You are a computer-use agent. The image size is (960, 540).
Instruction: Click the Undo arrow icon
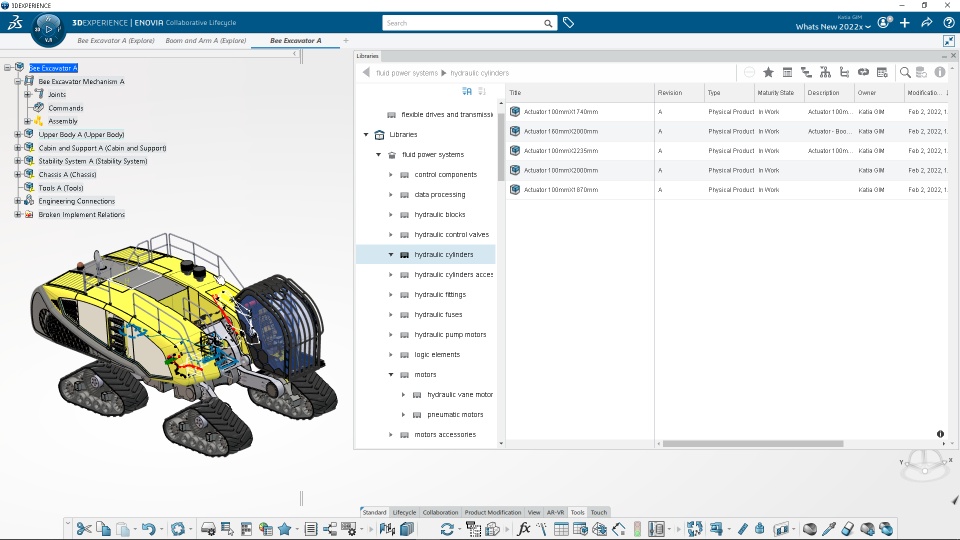[x=148, y=528]
